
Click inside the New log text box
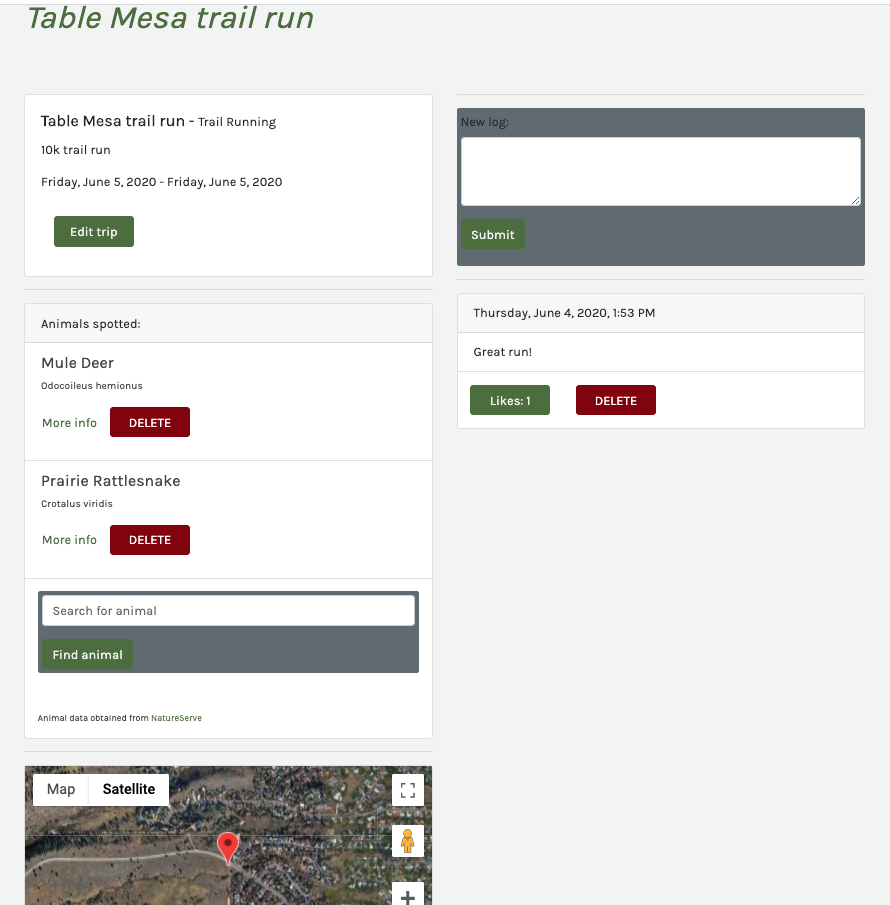pyautogui.click(x=660, y=170)
